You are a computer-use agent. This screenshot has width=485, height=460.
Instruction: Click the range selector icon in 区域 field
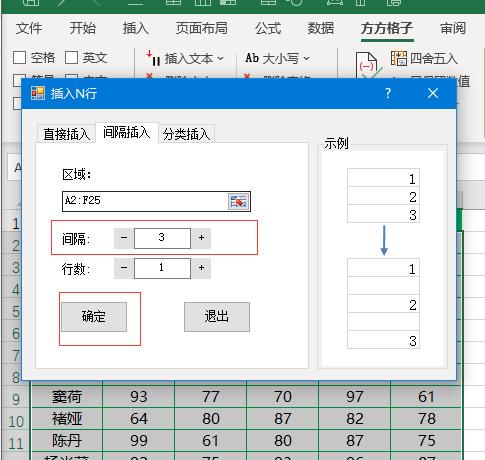pos(239,202)
